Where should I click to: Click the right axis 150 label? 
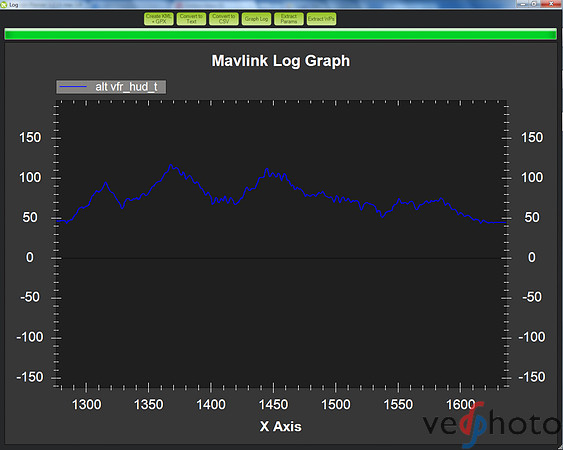point(532,138)
